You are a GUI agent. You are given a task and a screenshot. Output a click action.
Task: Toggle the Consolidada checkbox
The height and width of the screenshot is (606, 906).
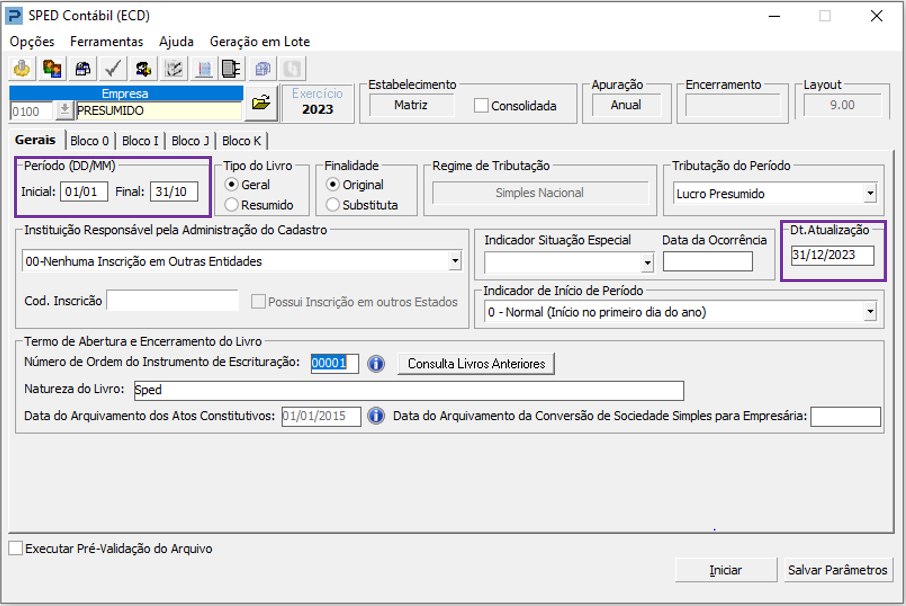(x=481, y=106)
